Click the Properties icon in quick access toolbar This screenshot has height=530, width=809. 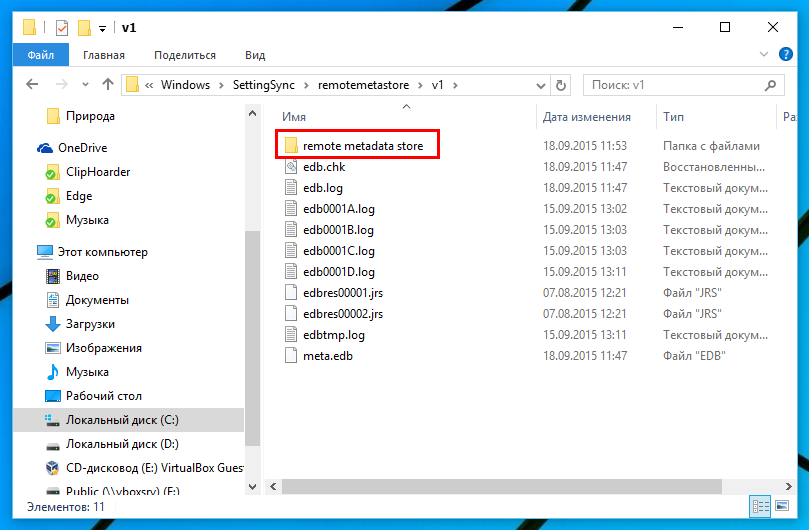coord(62,27)
